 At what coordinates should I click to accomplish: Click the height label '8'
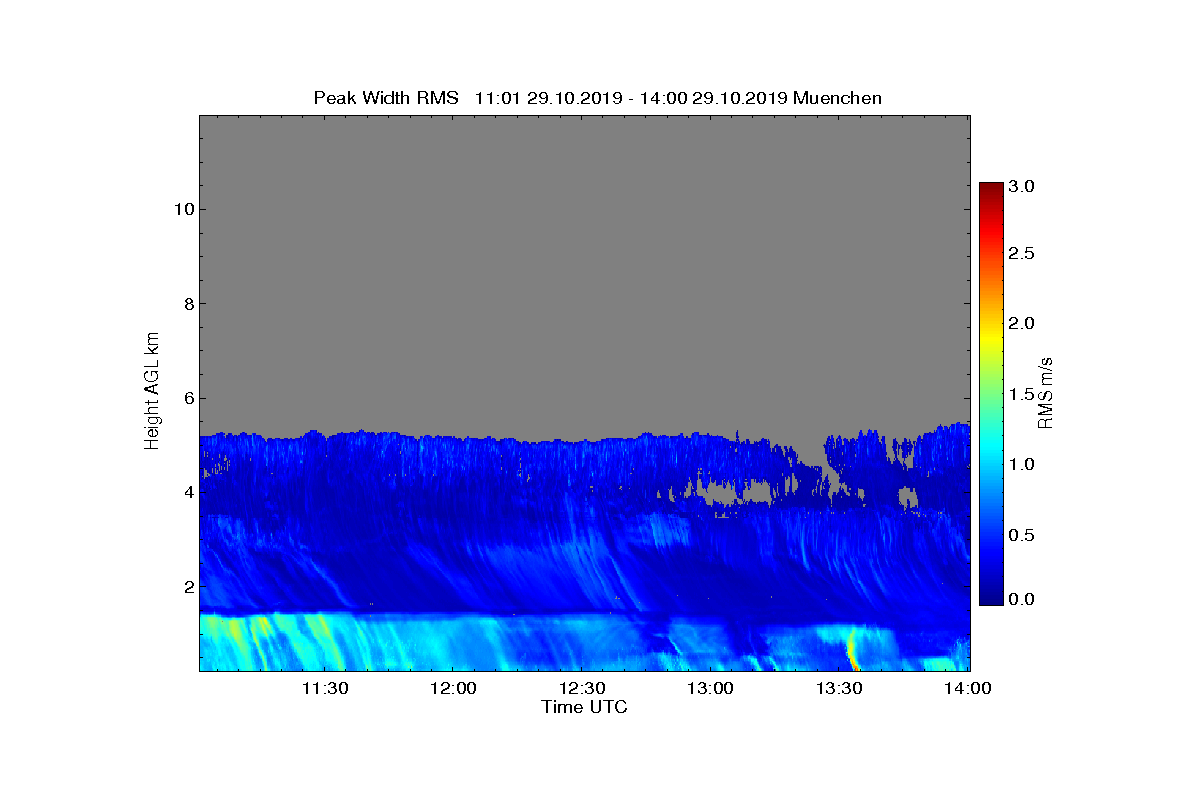187,304
